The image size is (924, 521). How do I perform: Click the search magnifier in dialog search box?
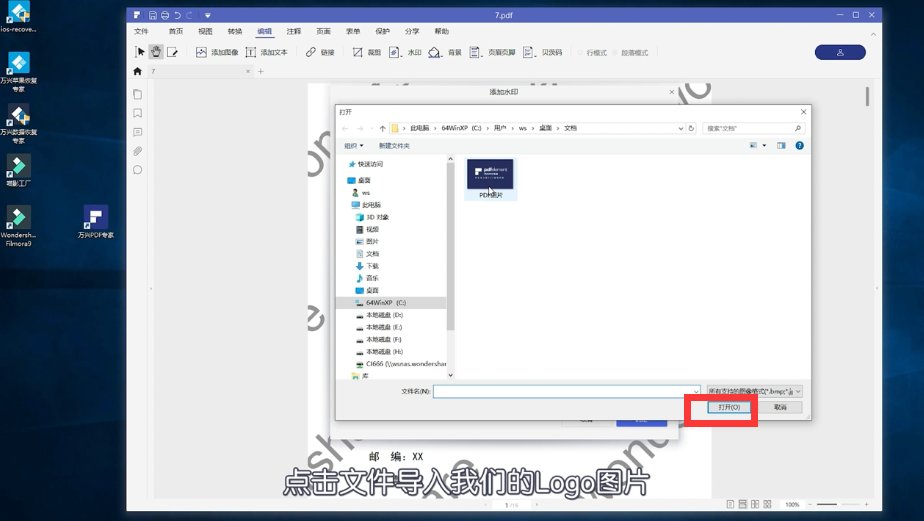coord(798,128)
